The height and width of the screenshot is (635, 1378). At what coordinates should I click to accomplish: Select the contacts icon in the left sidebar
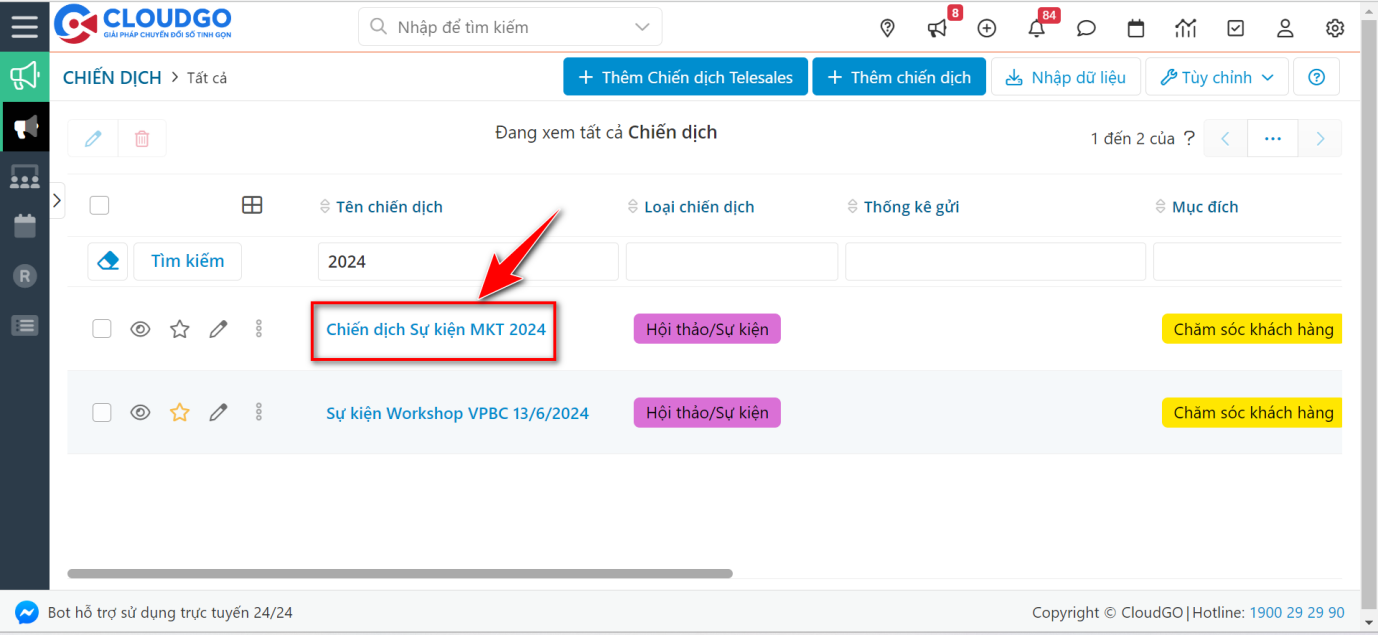pos(24,177)
